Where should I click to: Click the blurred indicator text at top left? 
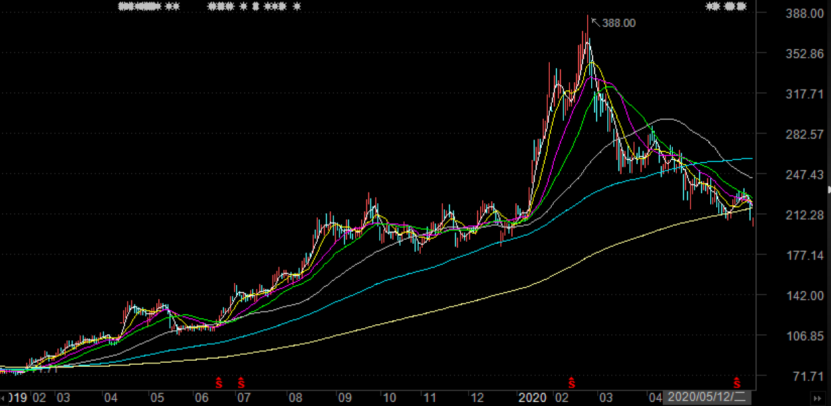tap(149, 7)
